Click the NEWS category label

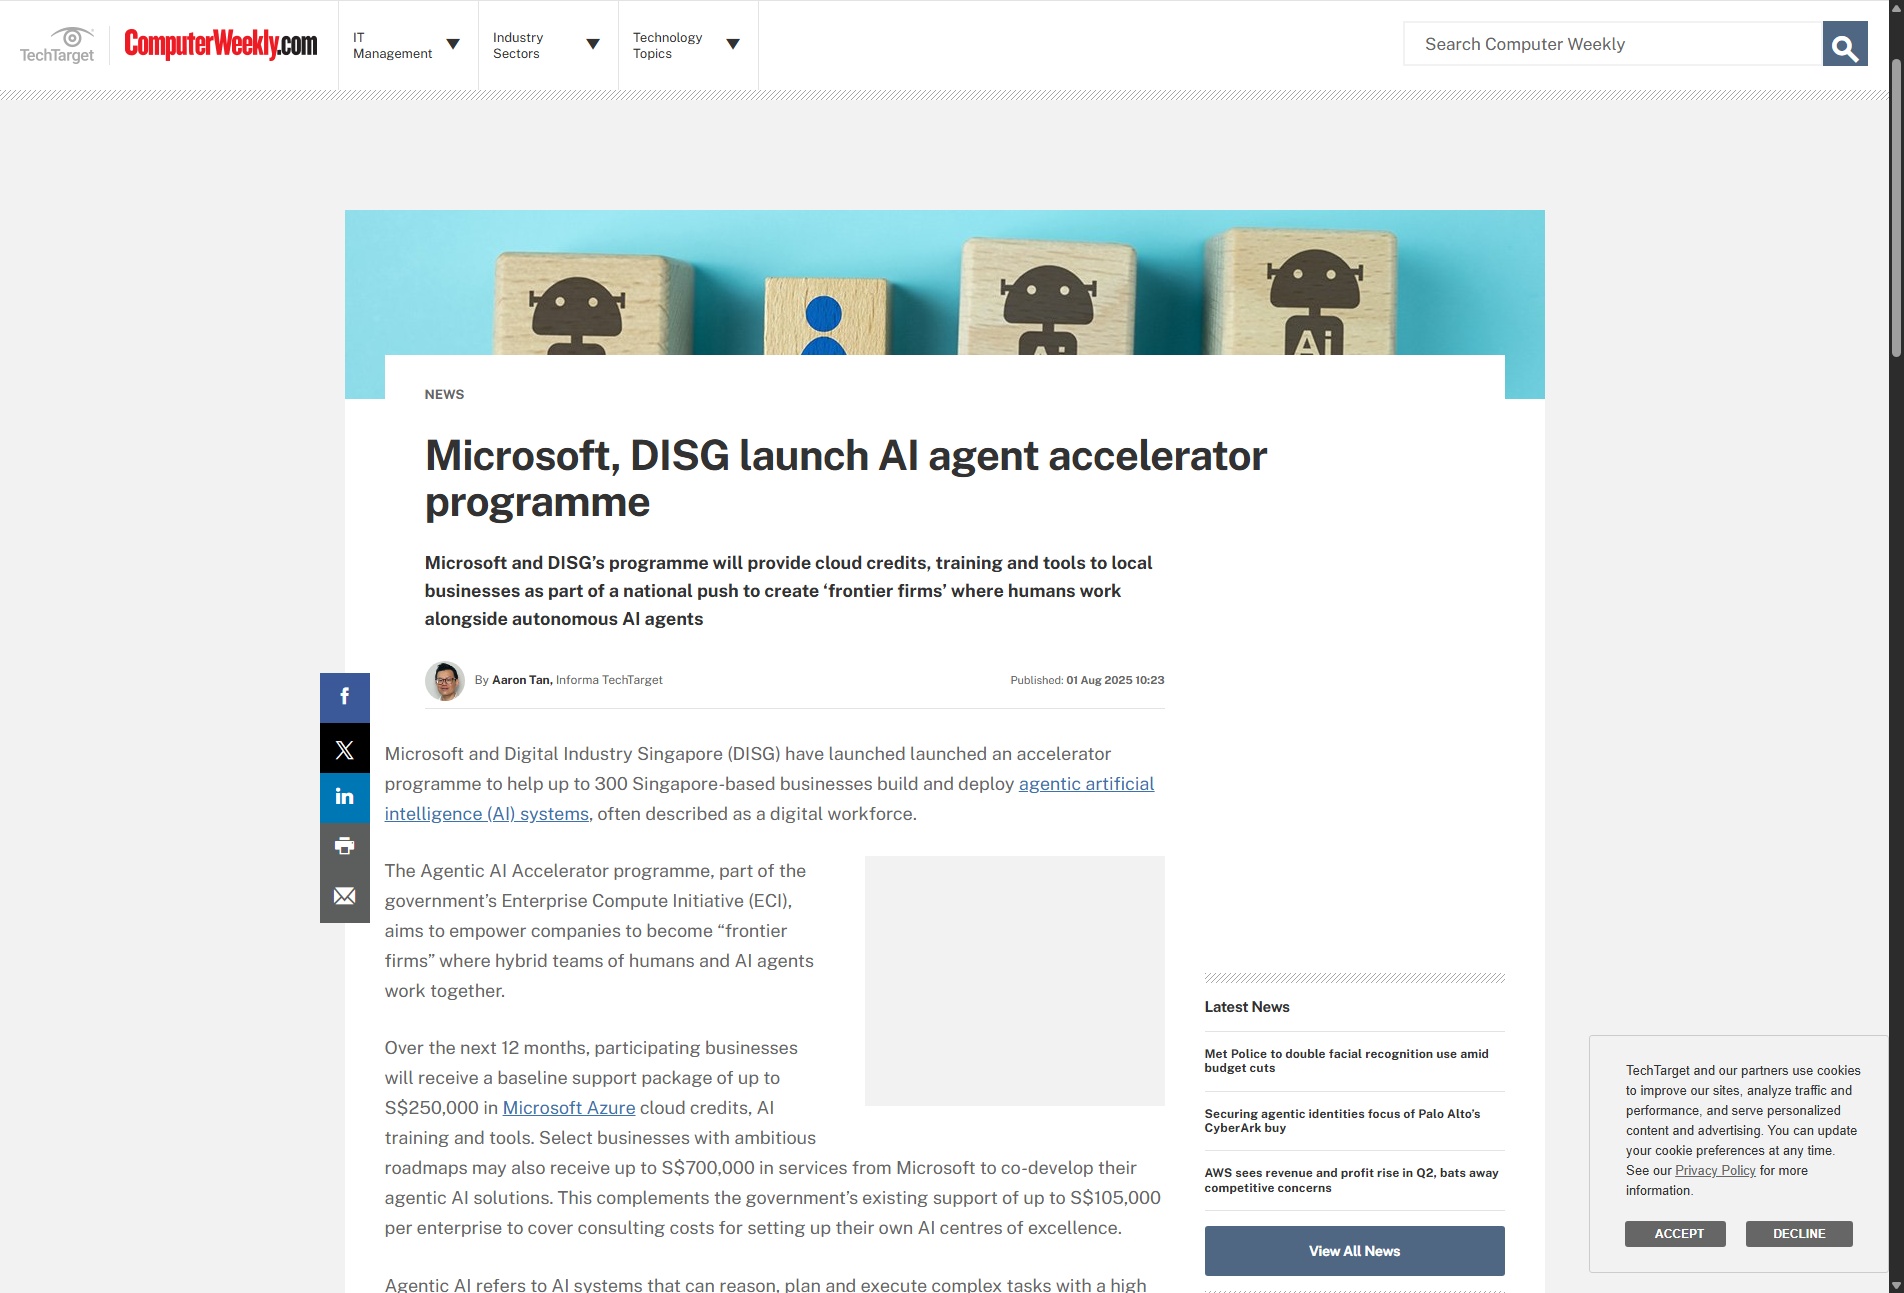pos(444,394)
